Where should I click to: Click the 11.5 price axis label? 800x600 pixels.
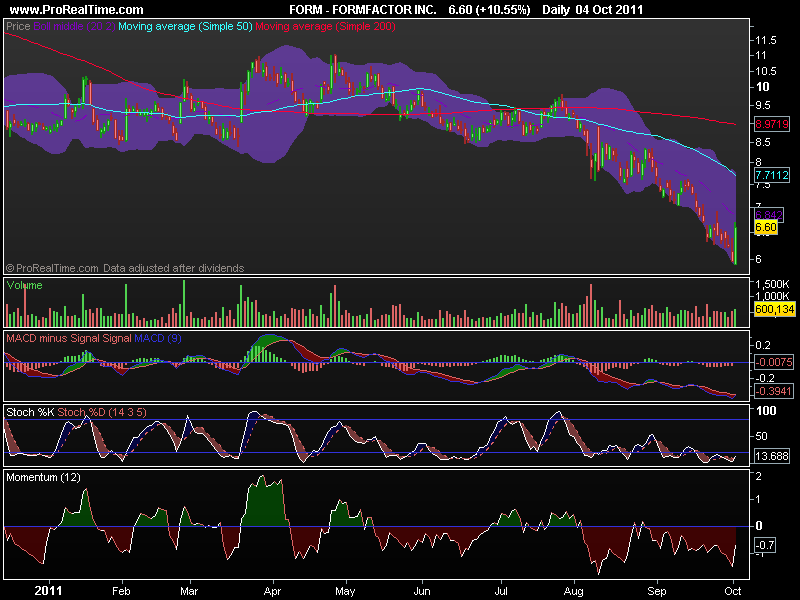tap(766, 40)
